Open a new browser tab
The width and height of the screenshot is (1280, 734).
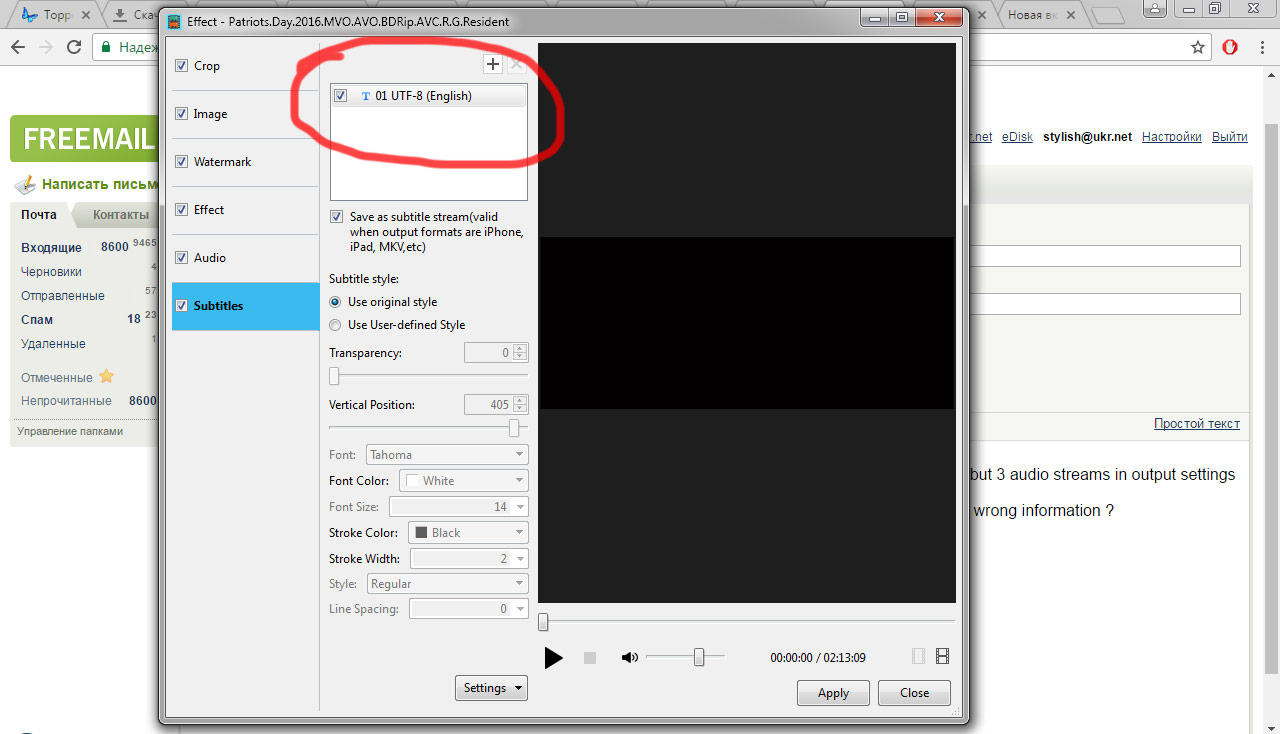tap(1107, 15)
